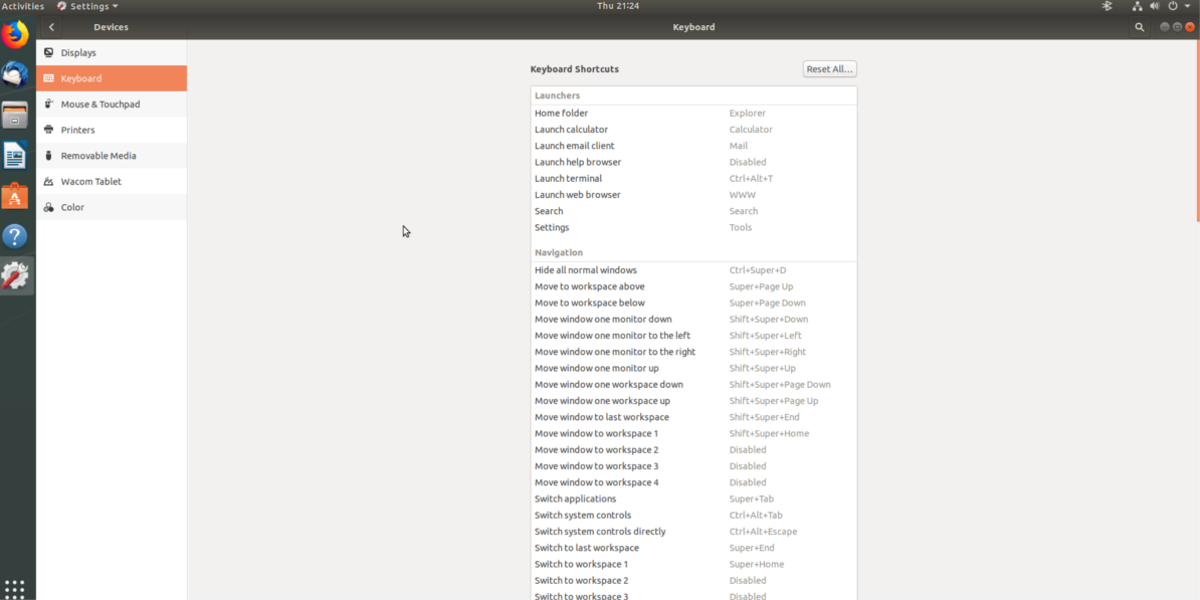Click the Settings wrench dock icon
The height and width of the screenshot is (600, 1200).
[15, 276]
